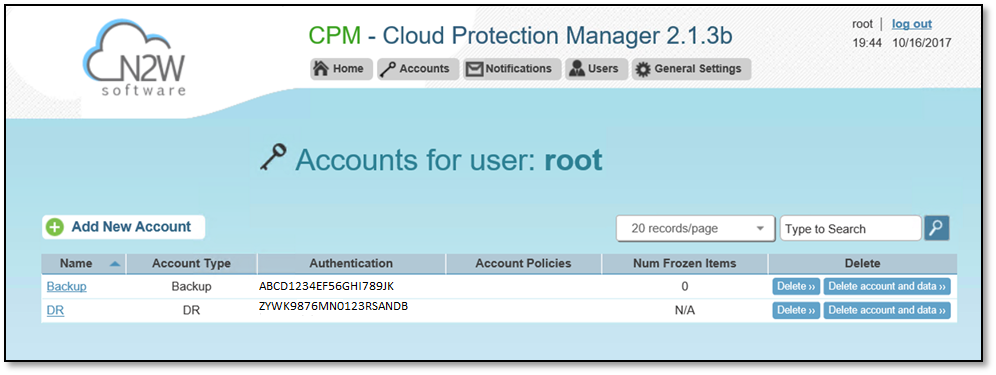996x375 pixels.
Task: Click the Account Policies column header
Action: [523, 263]
